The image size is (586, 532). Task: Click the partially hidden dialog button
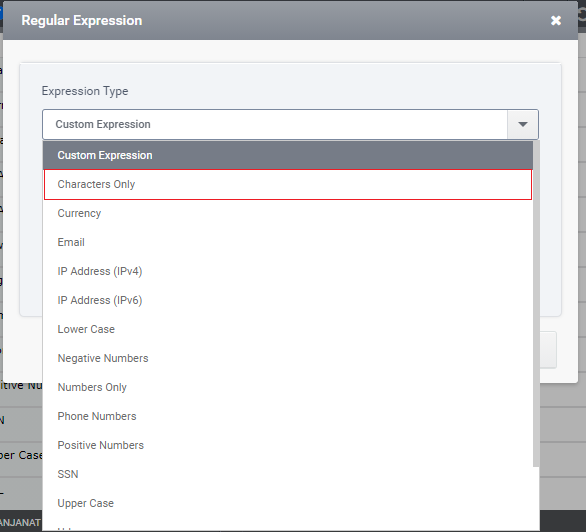click(548, 350)
